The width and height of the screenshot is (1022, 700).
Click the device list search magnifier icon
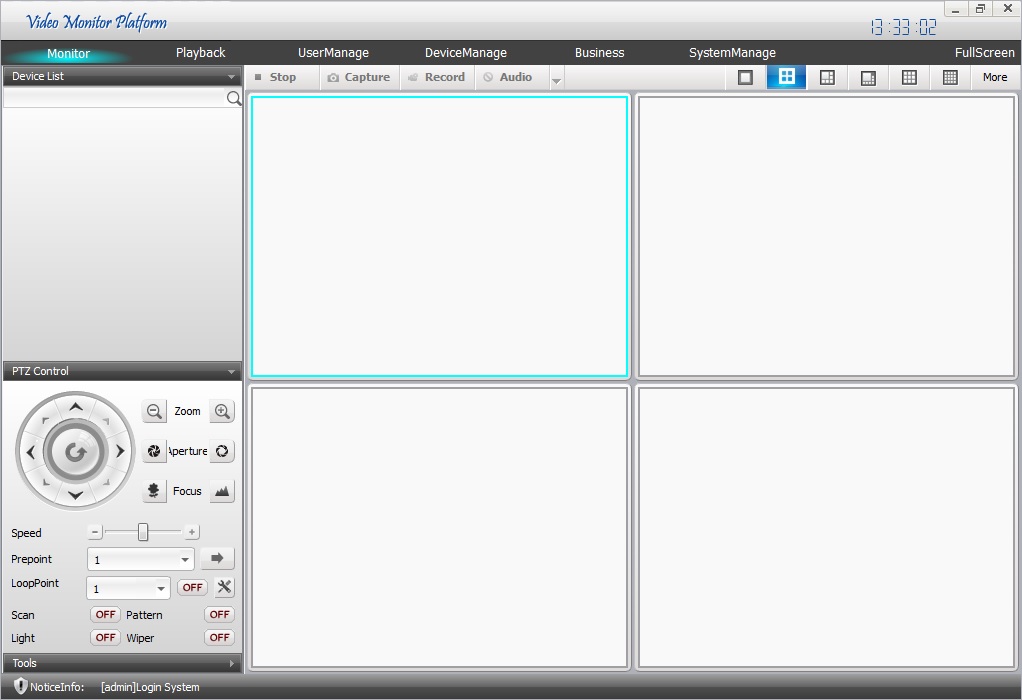(234, 98)
